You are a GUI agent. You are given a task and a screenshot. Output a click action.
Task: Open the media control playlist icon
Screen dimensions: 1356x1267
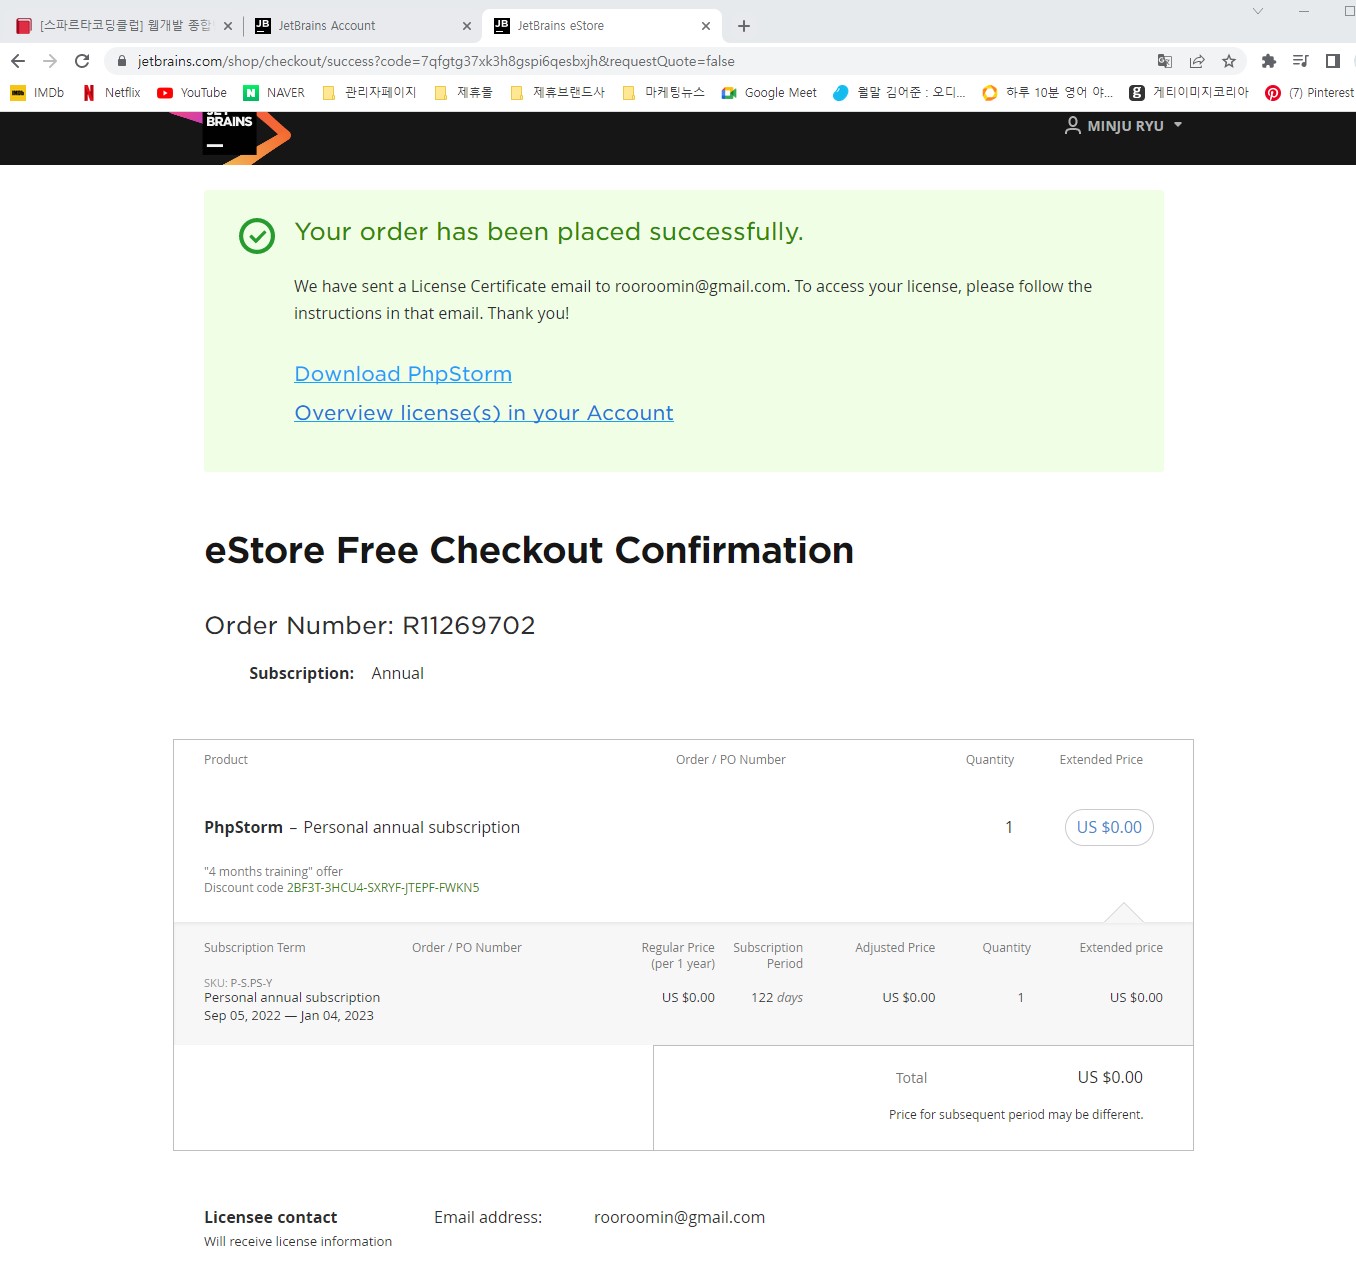[x=1301, y=61]
